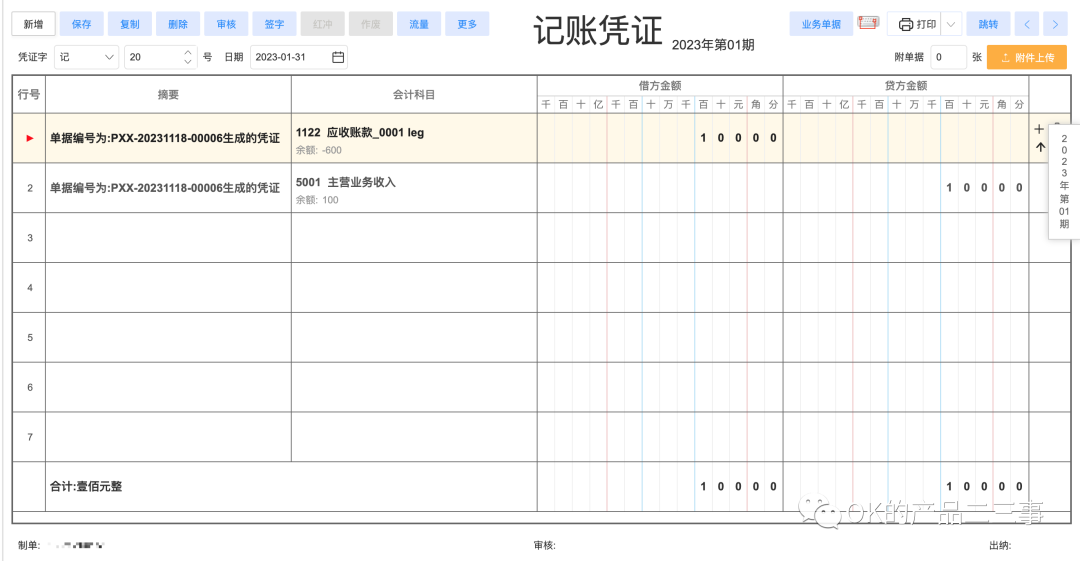
Task: Select the red row marker triangle
Action: click(x=30, y=139)
